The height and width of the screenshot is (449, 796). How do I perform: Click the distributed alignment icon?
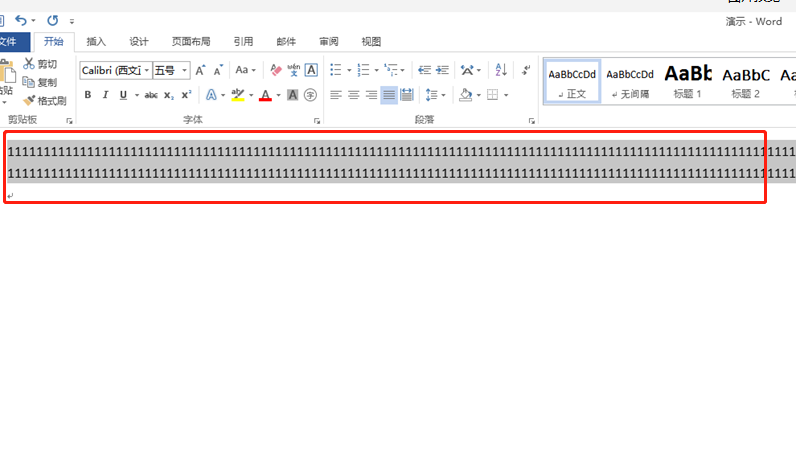click(x=407, y=95)
